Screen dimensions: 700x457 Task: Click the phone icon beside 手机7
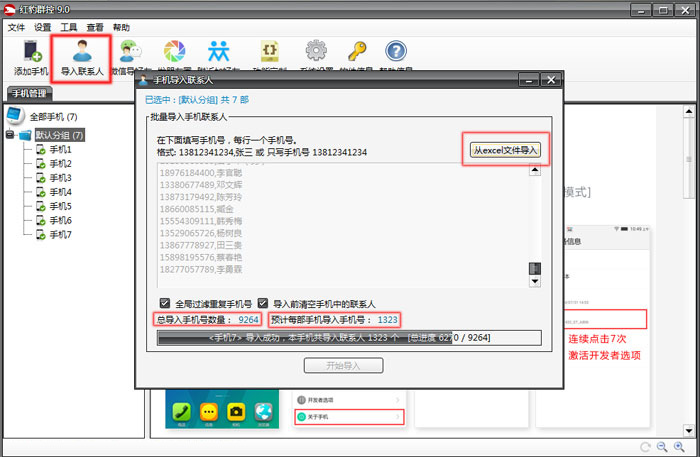pos(41,235)
